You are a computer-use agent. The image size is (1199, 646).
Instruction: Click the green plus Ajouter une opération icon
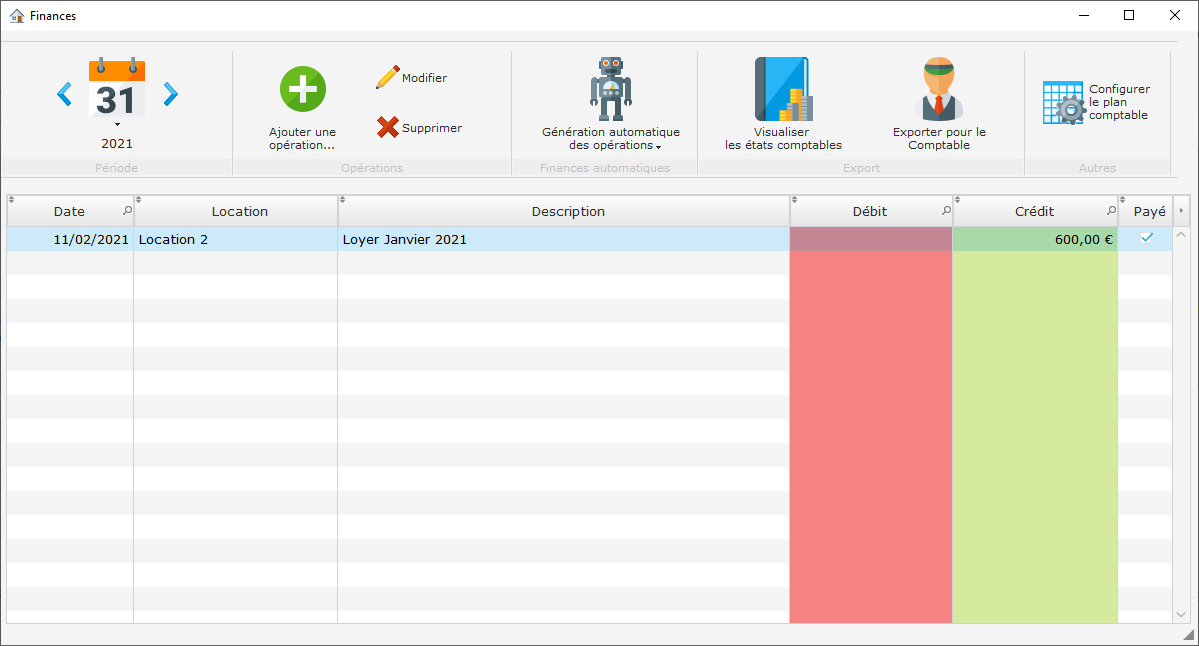click(303, 89)
